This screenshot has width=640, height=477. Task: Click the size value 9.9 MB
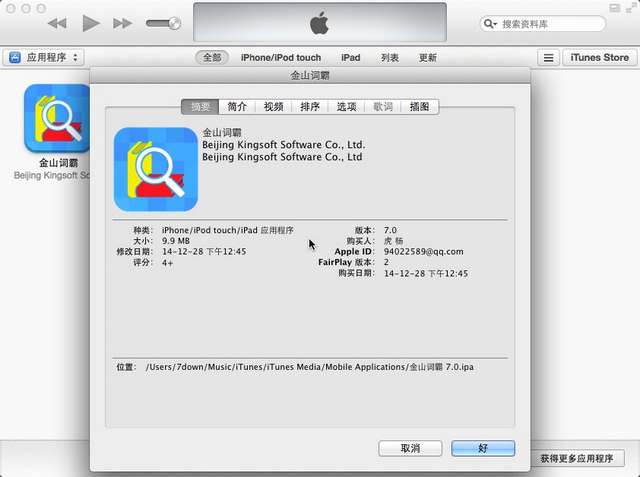[x=176, y=241]
